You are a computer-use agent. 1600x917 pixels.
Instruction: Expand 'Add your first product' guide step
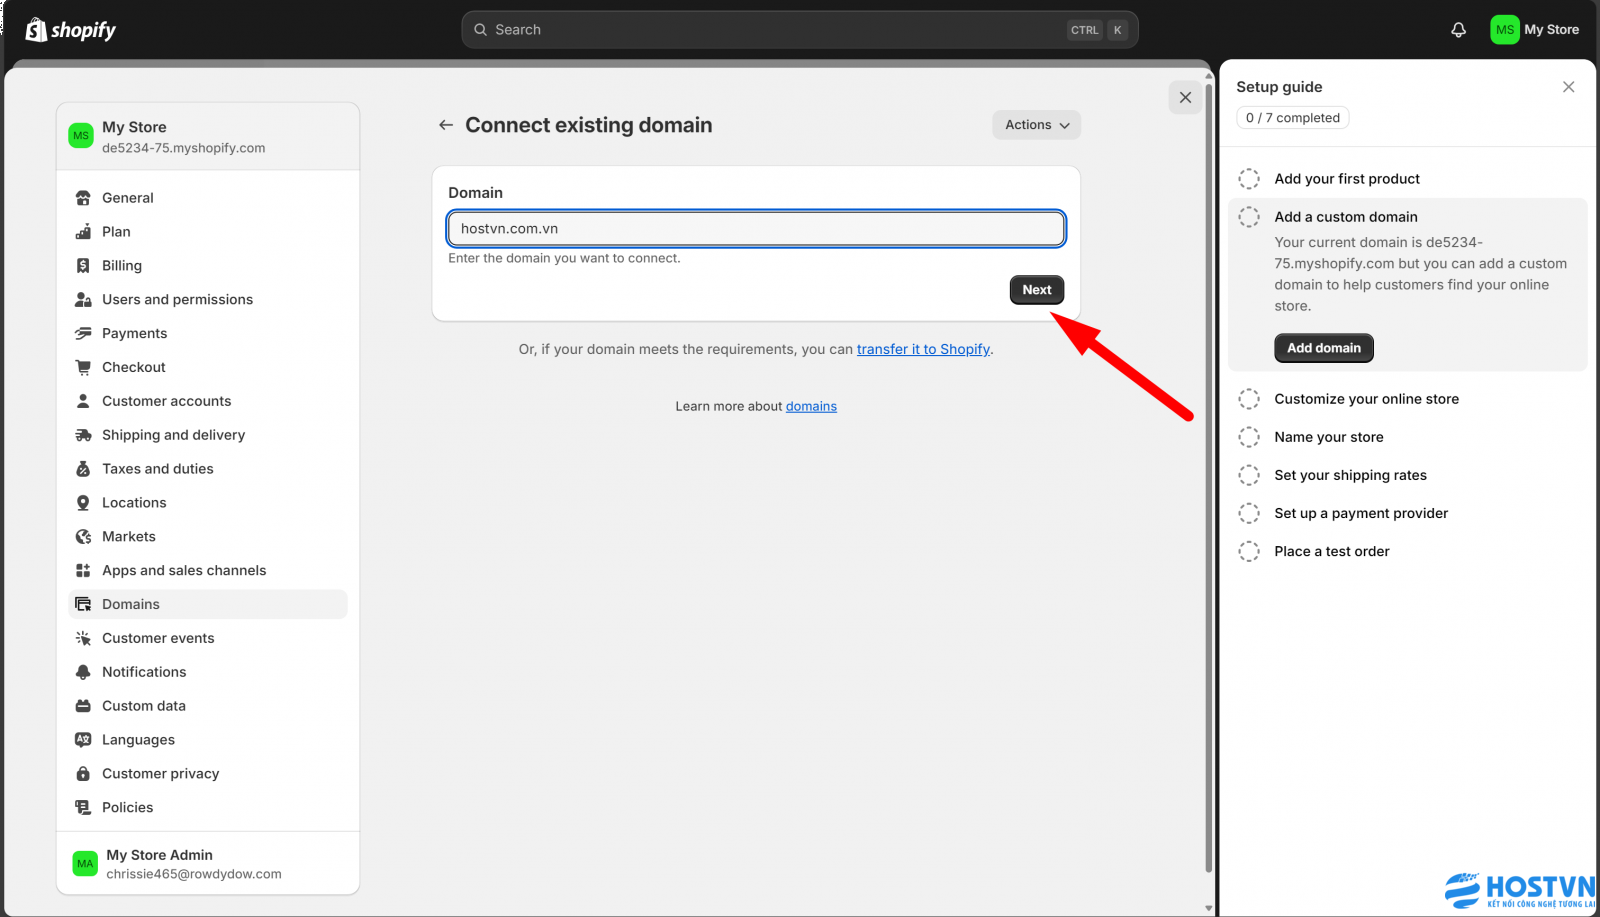pos(1346,179)
